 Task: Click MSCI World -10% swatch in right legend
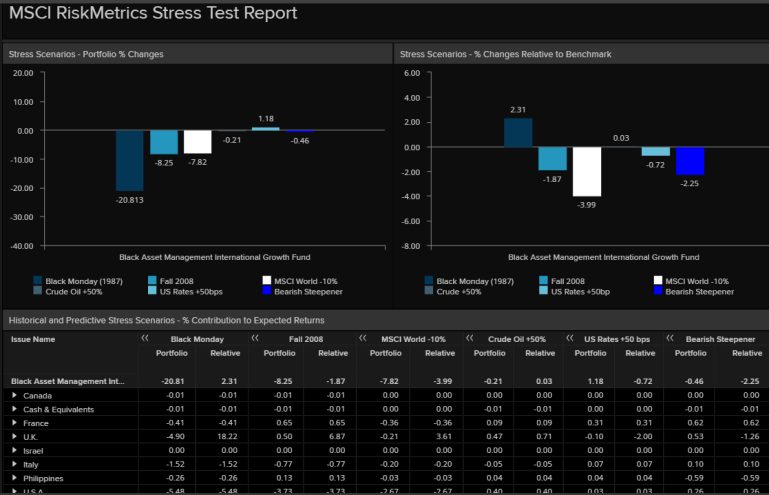pyautogui.click(x=658, y=281)
